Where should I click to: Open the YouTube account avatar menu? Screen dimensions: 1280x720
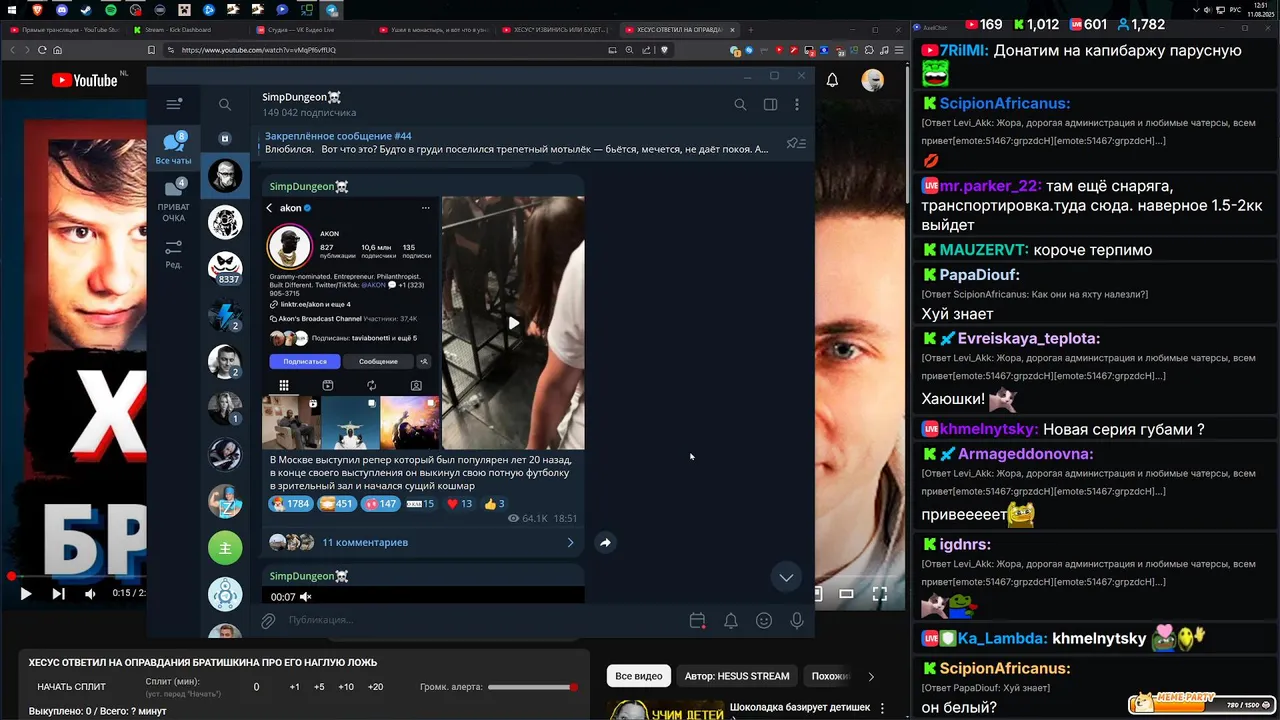point(873,80)
